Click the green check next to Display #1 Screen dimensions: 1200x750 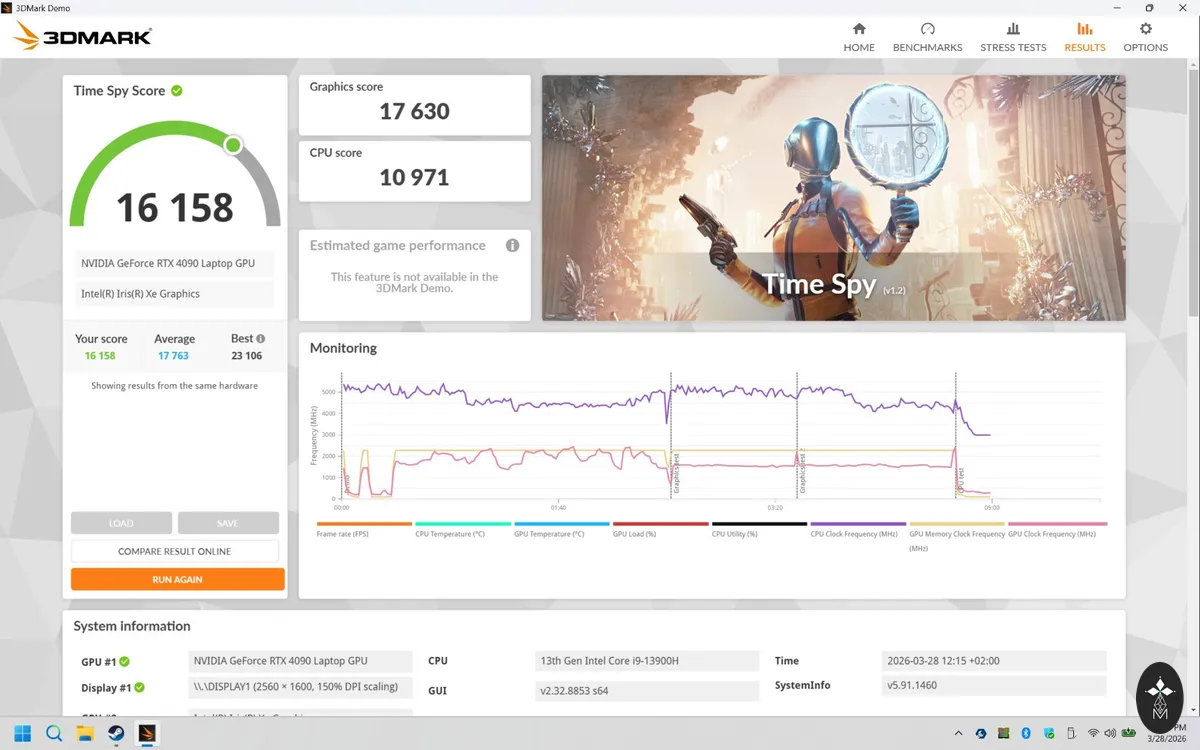click(x=140, y=688)
